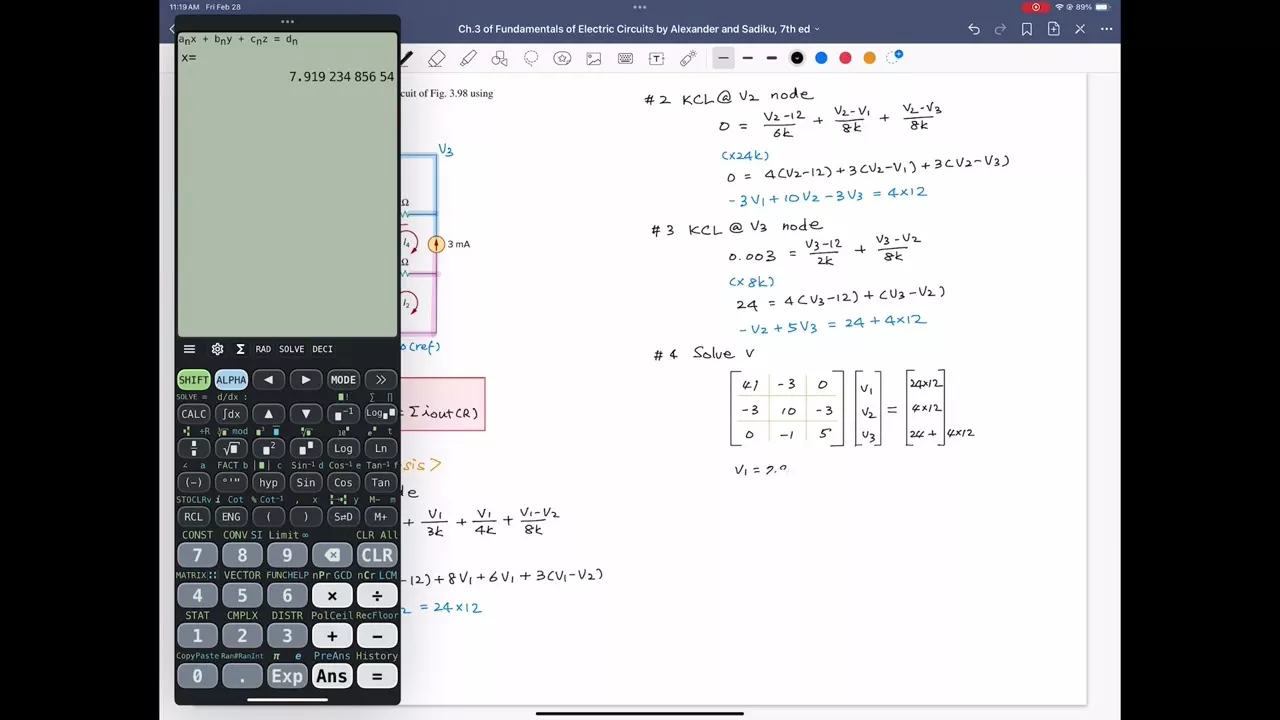The width and height of the screenshot is (1280, 720).
Task: Activate the laser pointer tool
Action: 688,59
